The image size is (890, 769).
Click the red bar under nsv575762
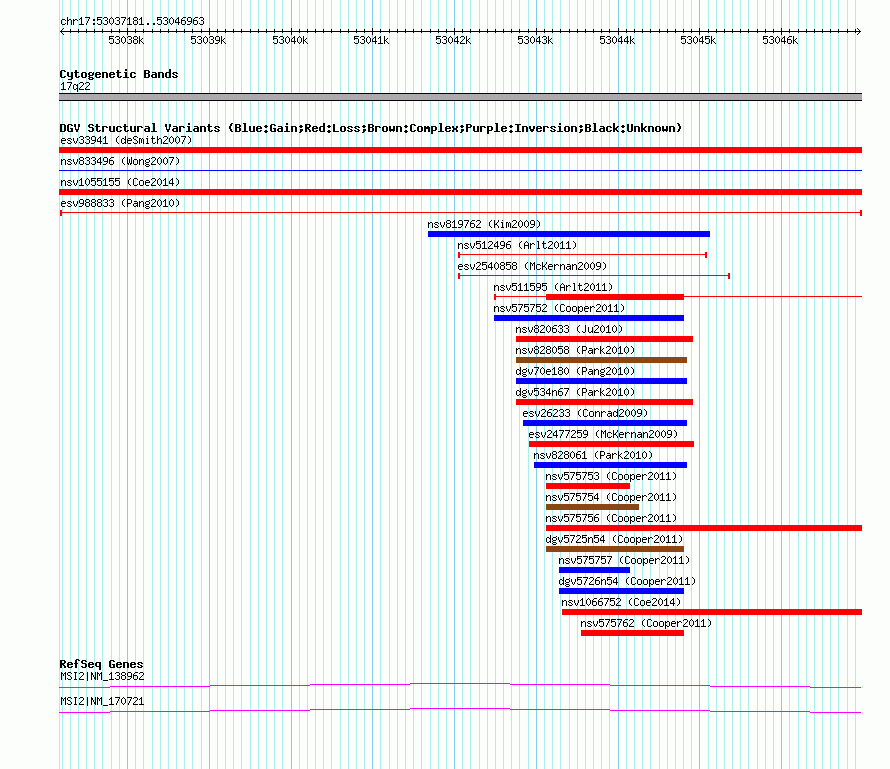[x=633, y=633]
